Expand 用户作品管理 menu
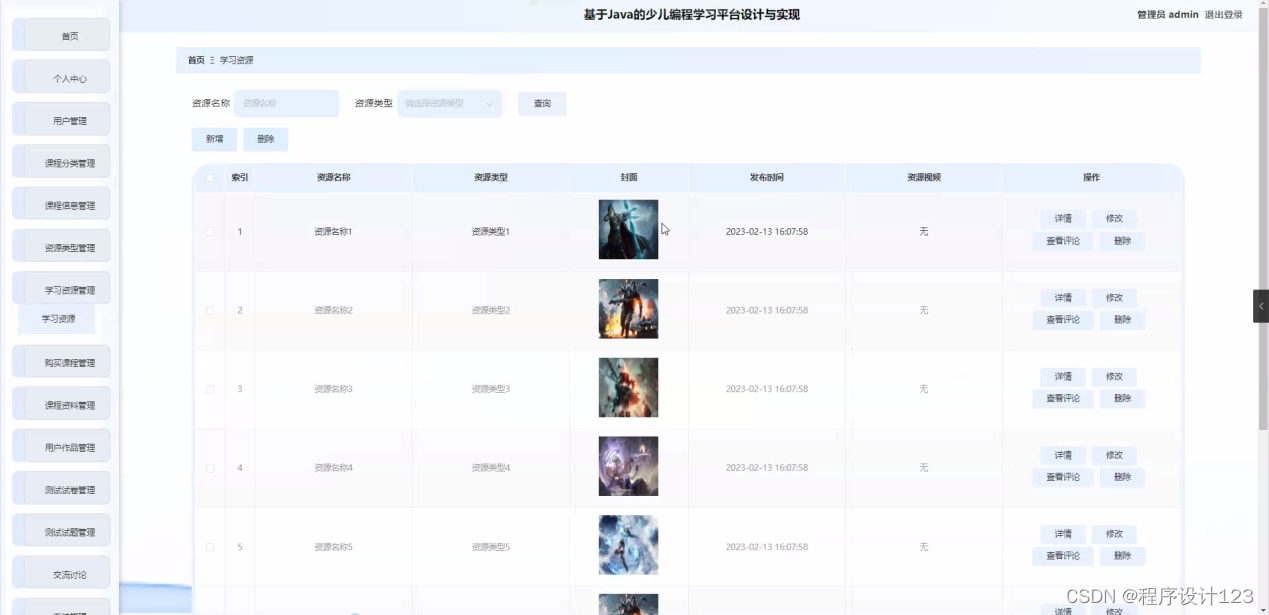The image size is (1269, 615). click(x=62, y=448)
